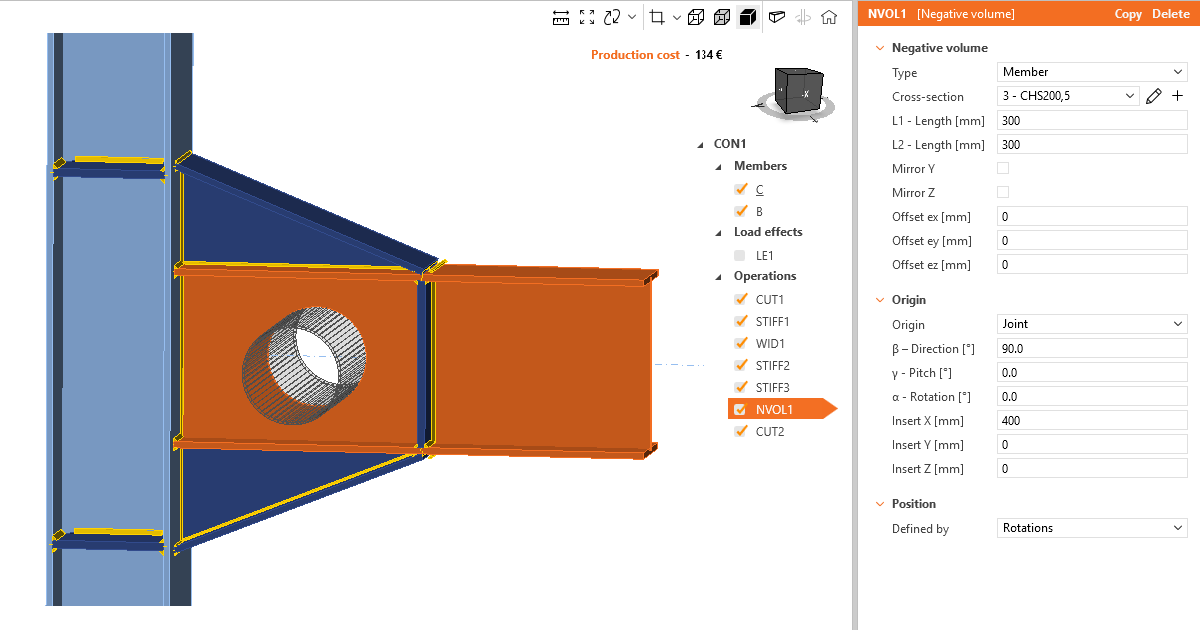
Task: Click the Delete button in header
Action: 1171,14
